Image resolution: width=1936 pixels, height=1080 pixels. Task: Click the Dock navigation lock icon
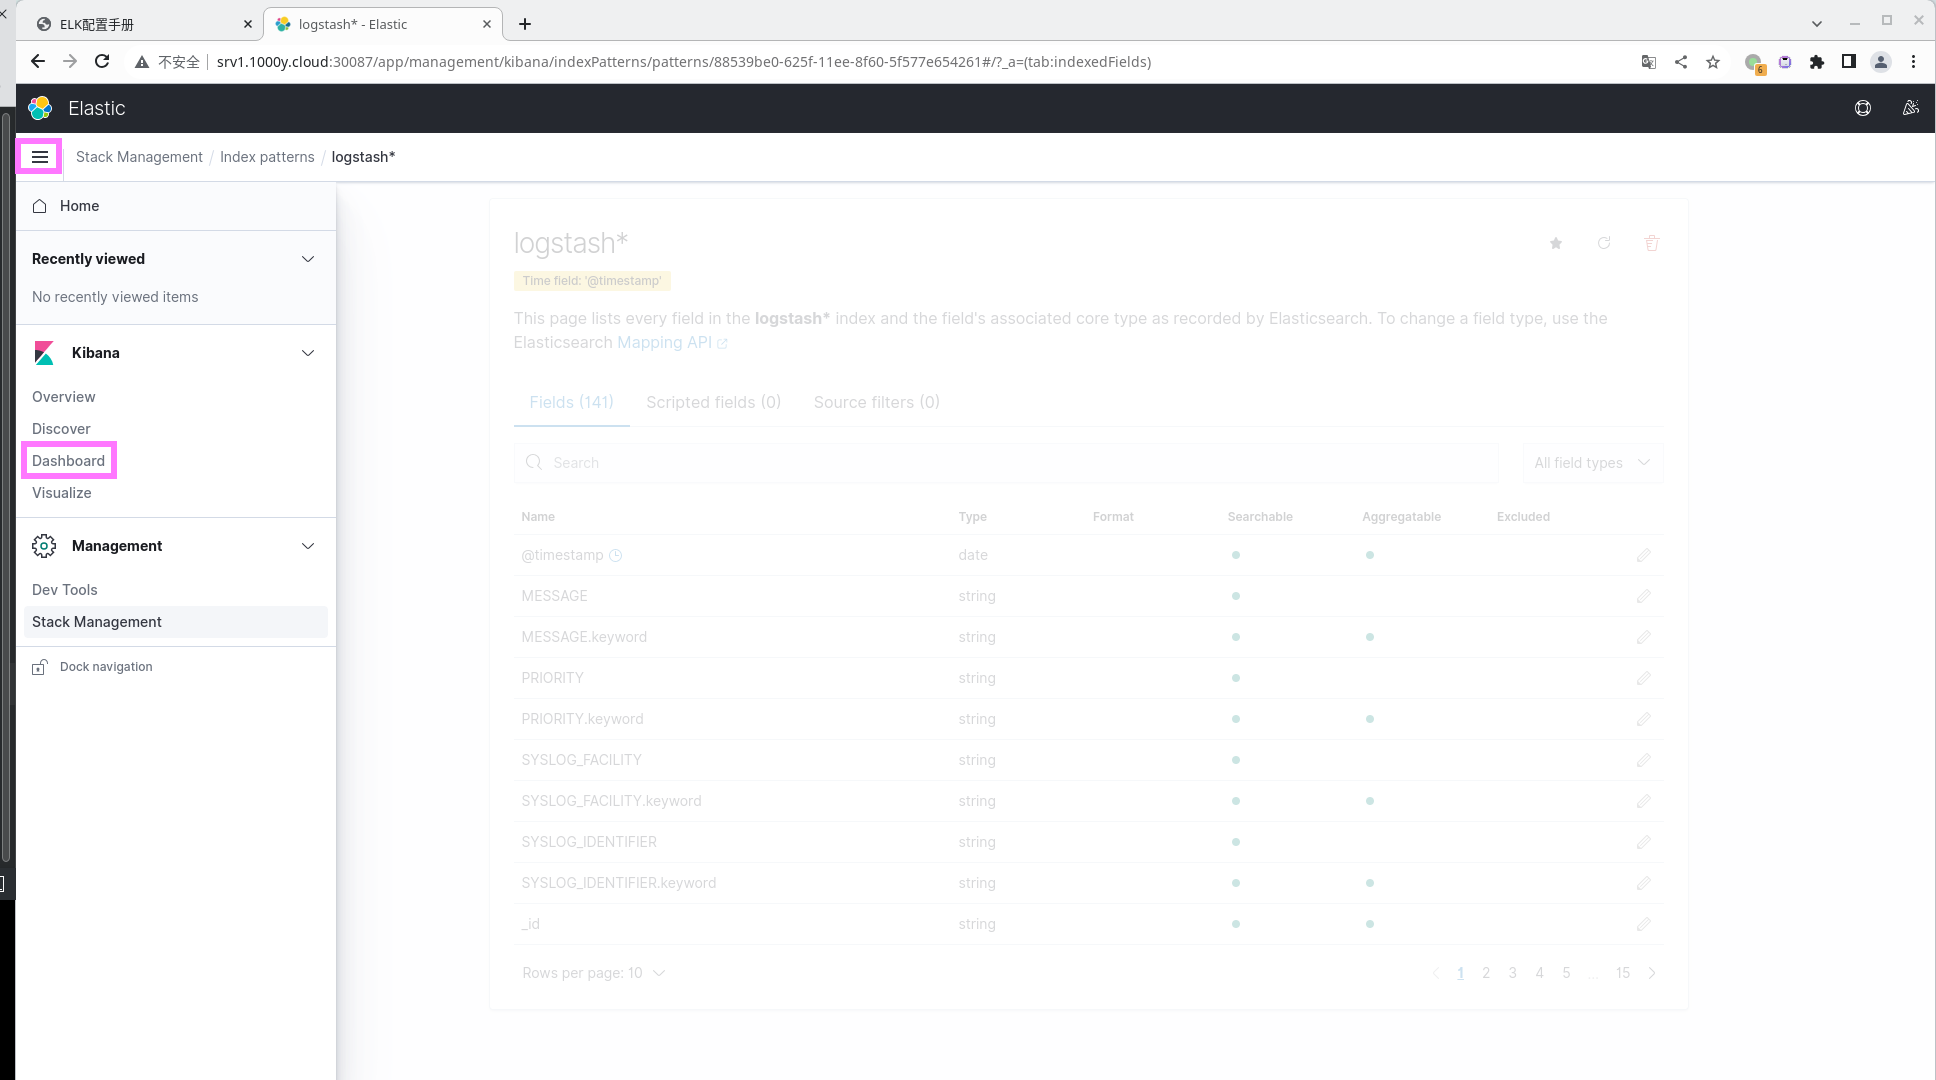[x=40, y=667]
